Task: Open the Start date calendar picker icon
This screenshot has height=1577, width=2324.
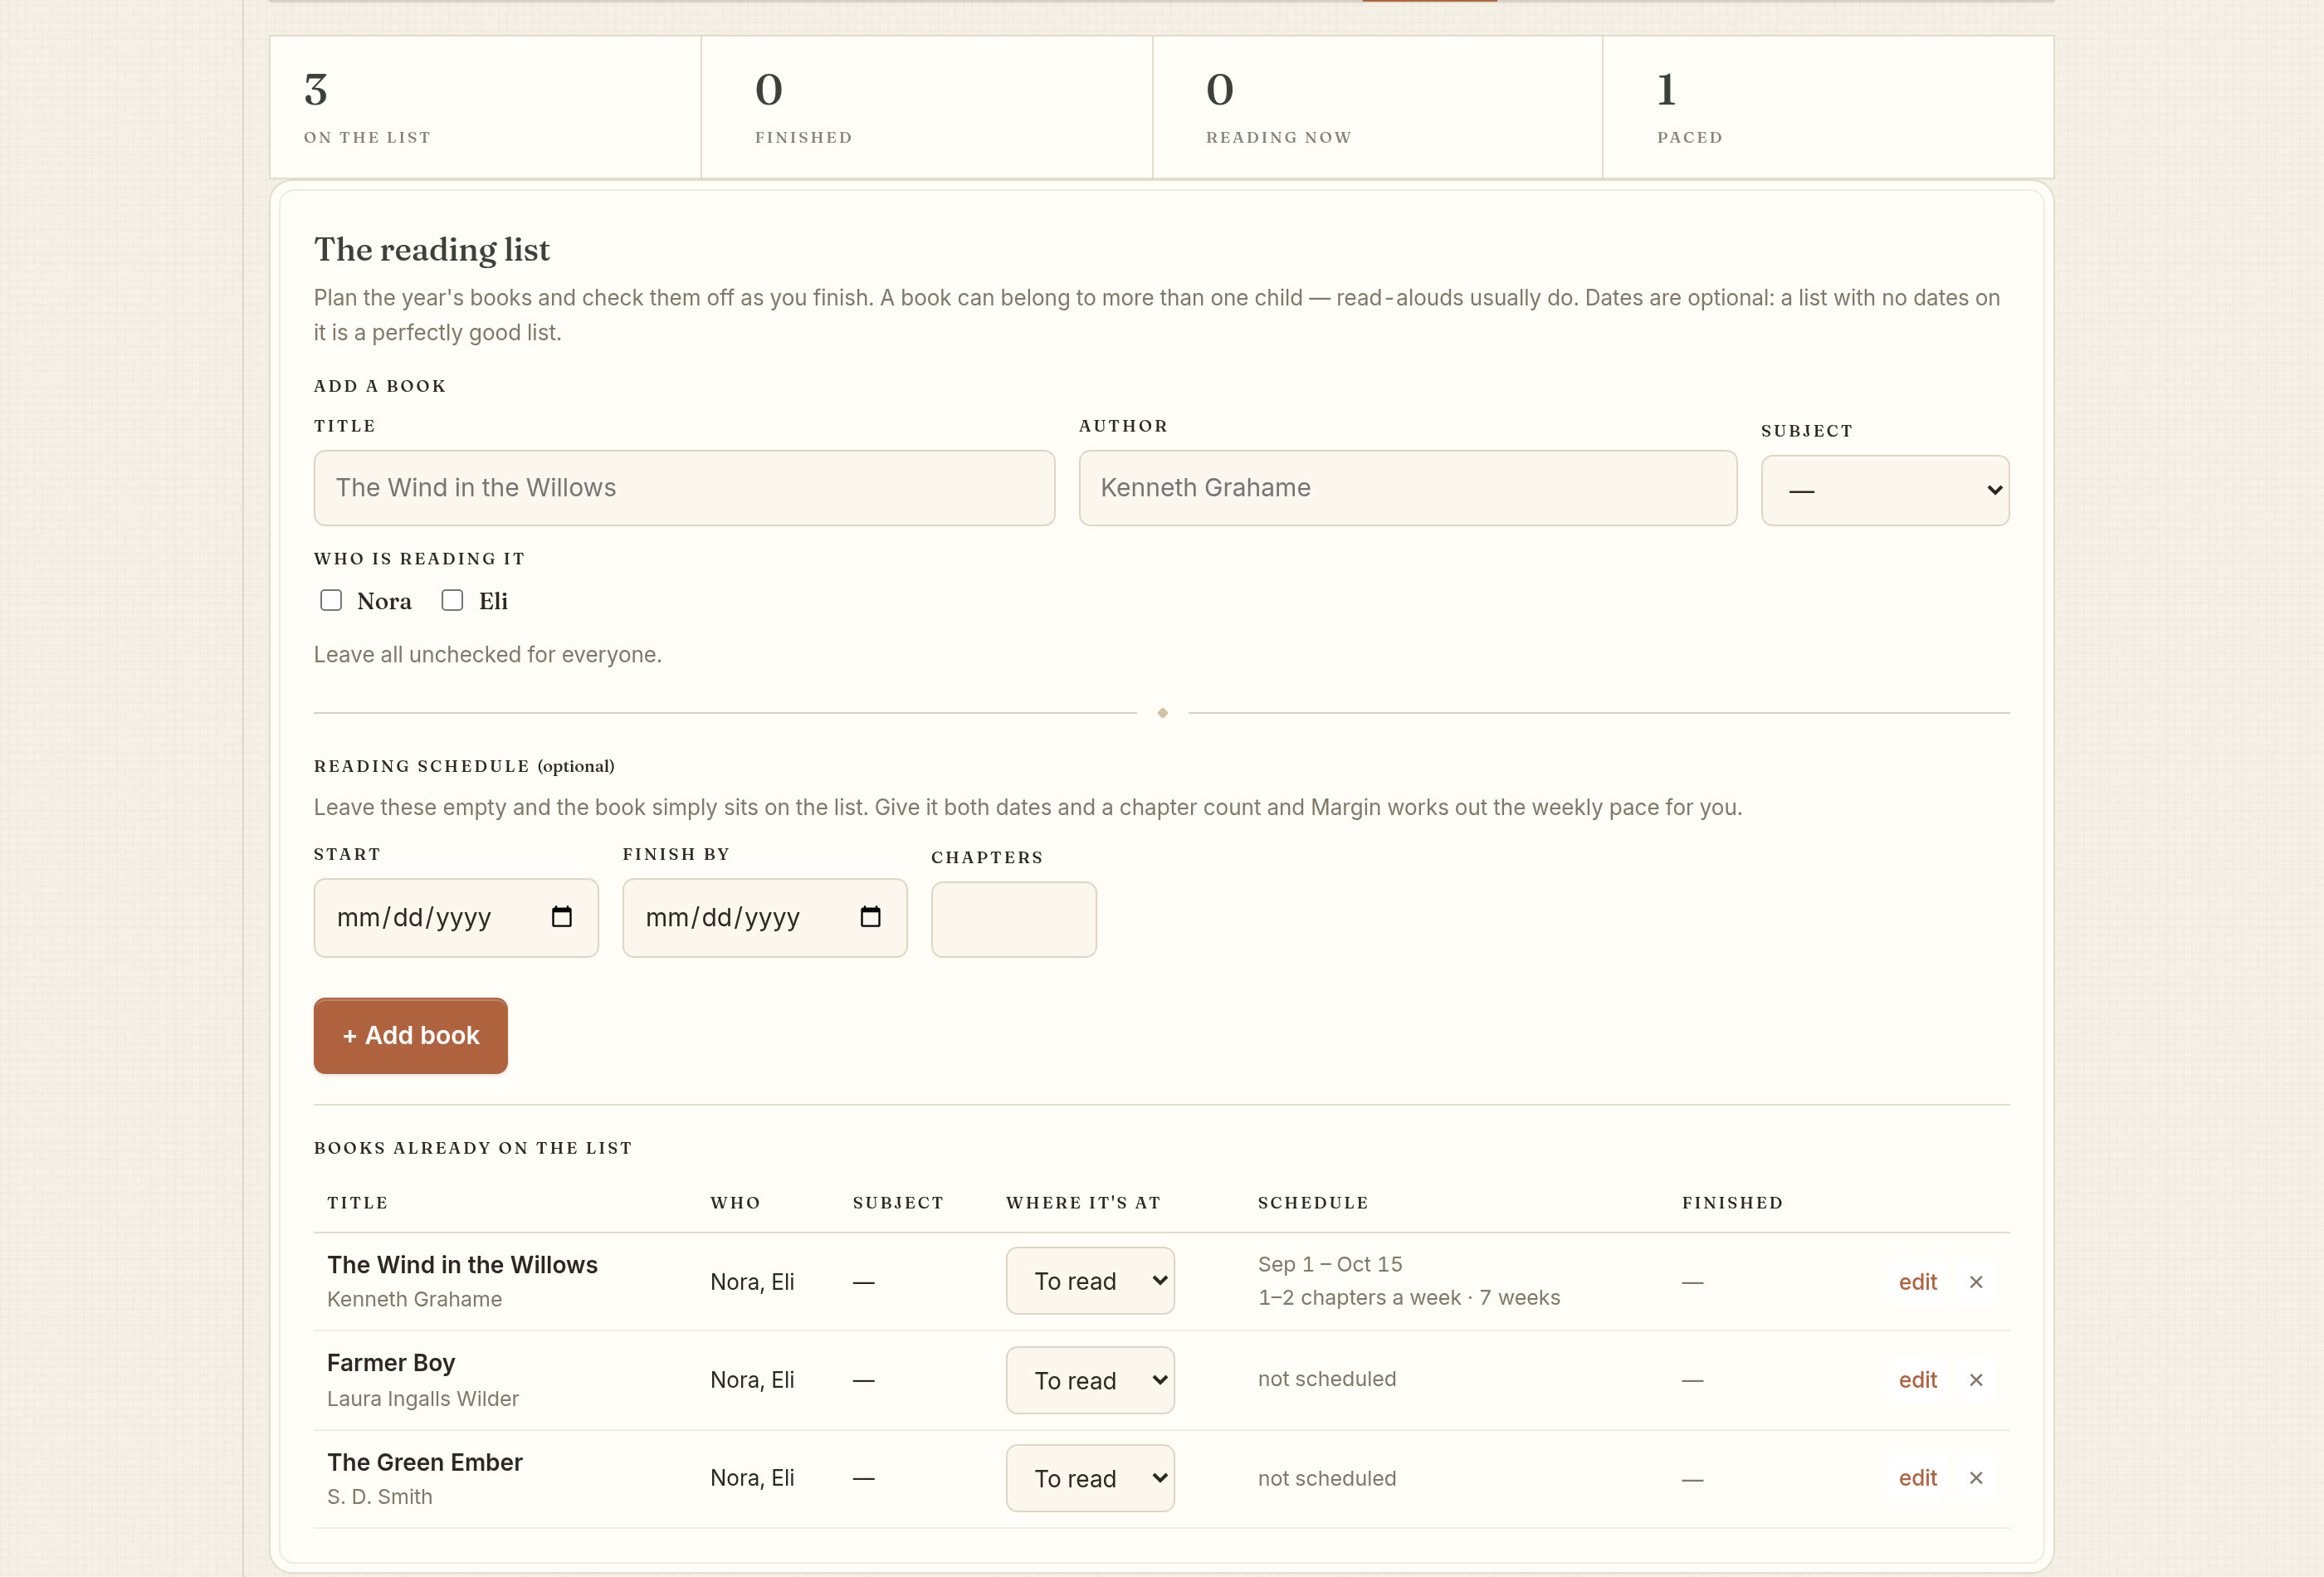Action: coord(562,917)
